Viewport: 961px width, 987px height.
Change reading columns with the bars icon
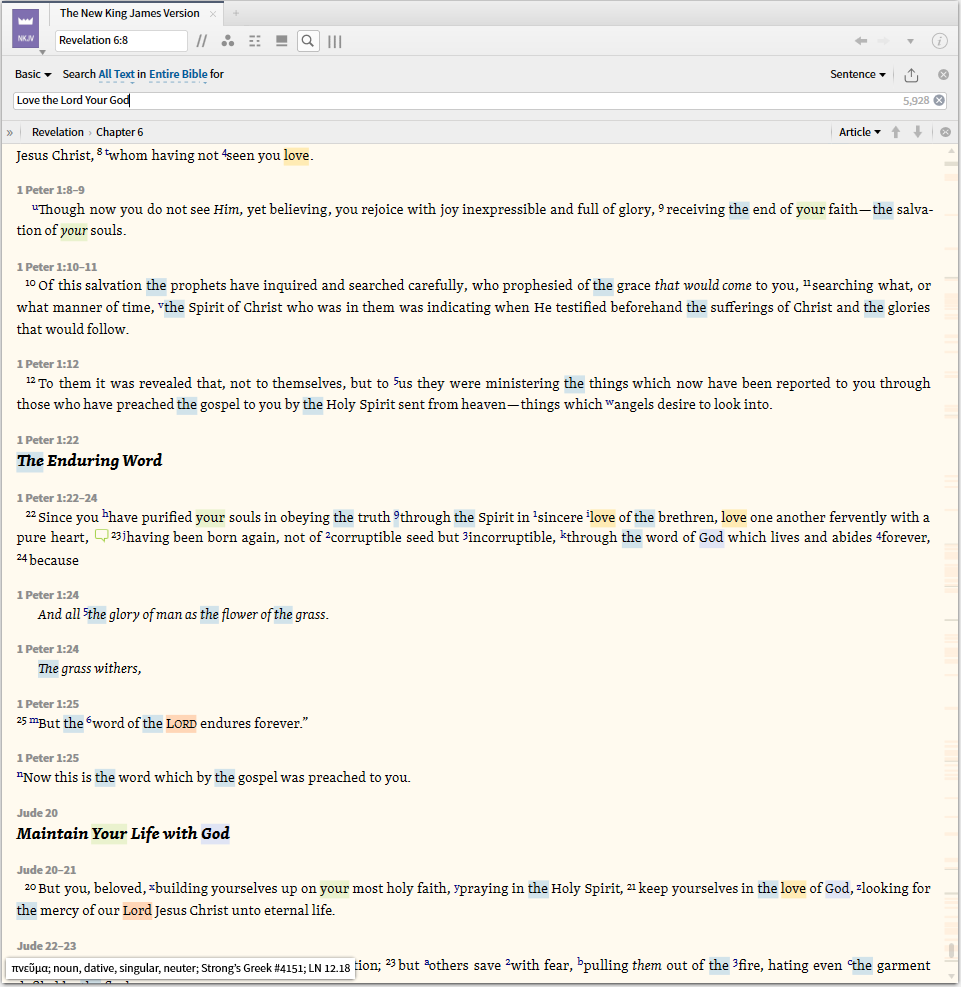(335, 42)
